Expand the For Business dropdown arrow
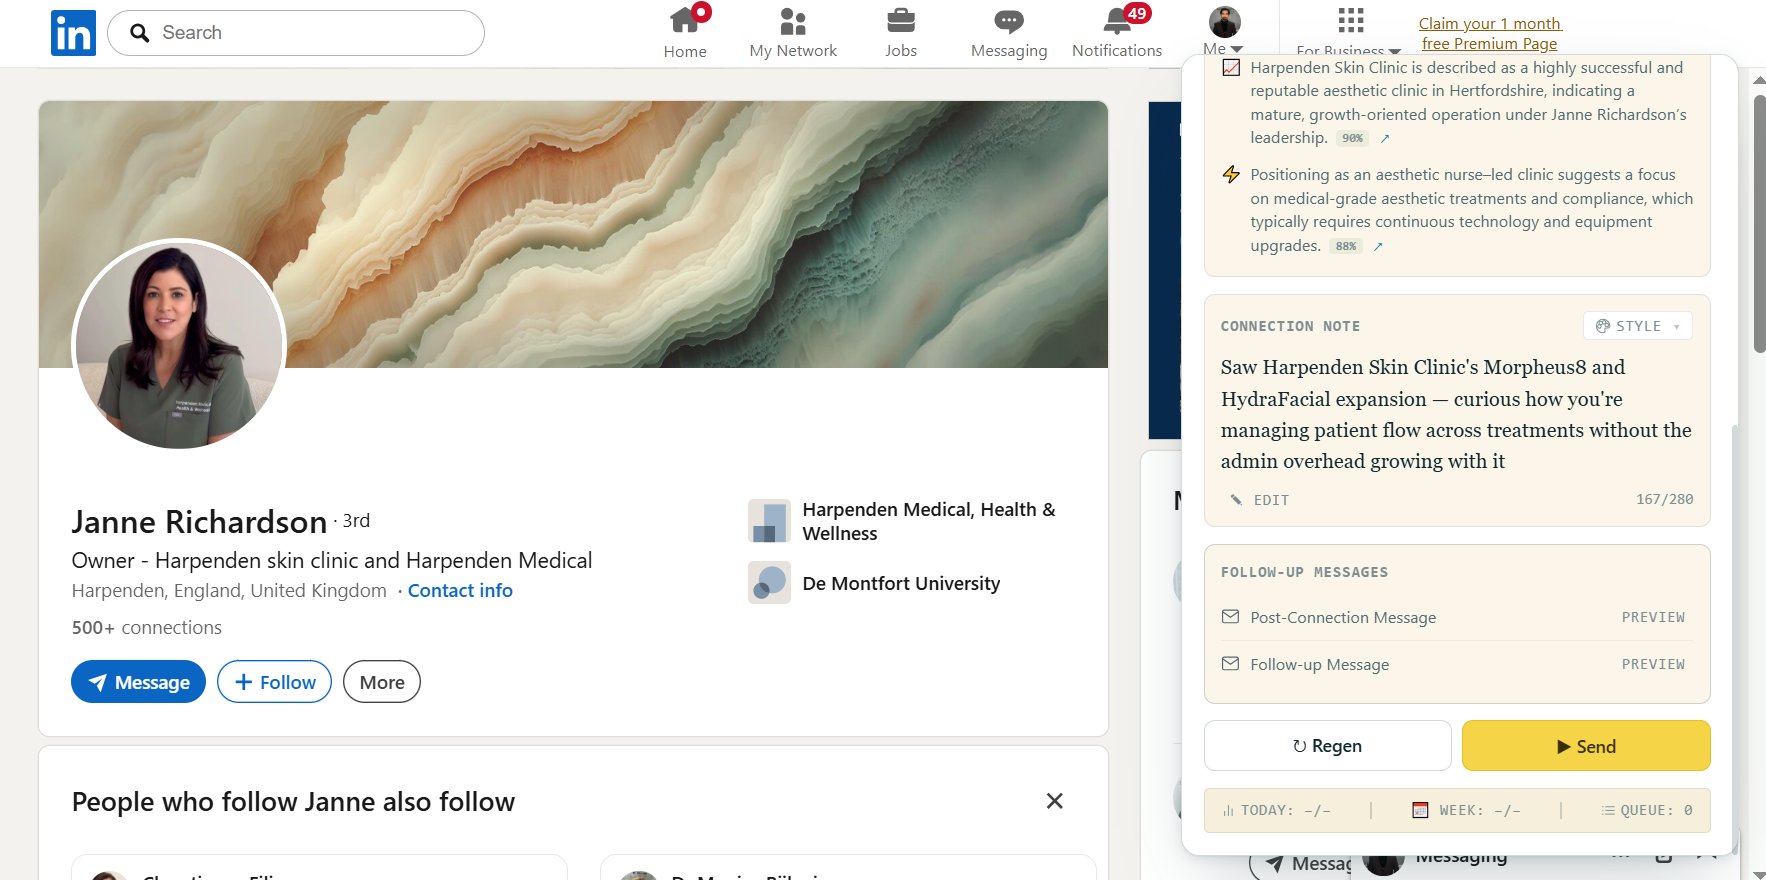Image resolution: width=1766 pixels, height=880 pixels. (x=1394, y=51)
